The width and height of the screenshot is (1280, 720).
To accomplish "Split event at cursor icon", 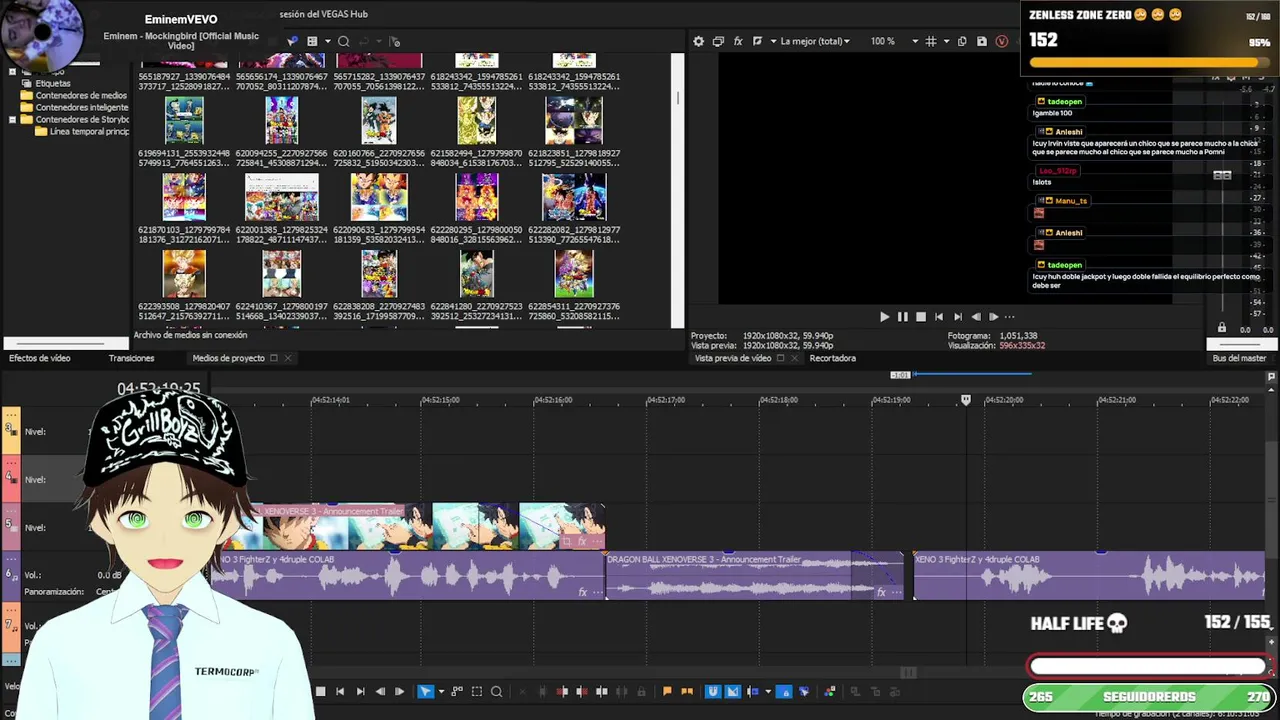I will click(x=601, y=691).
